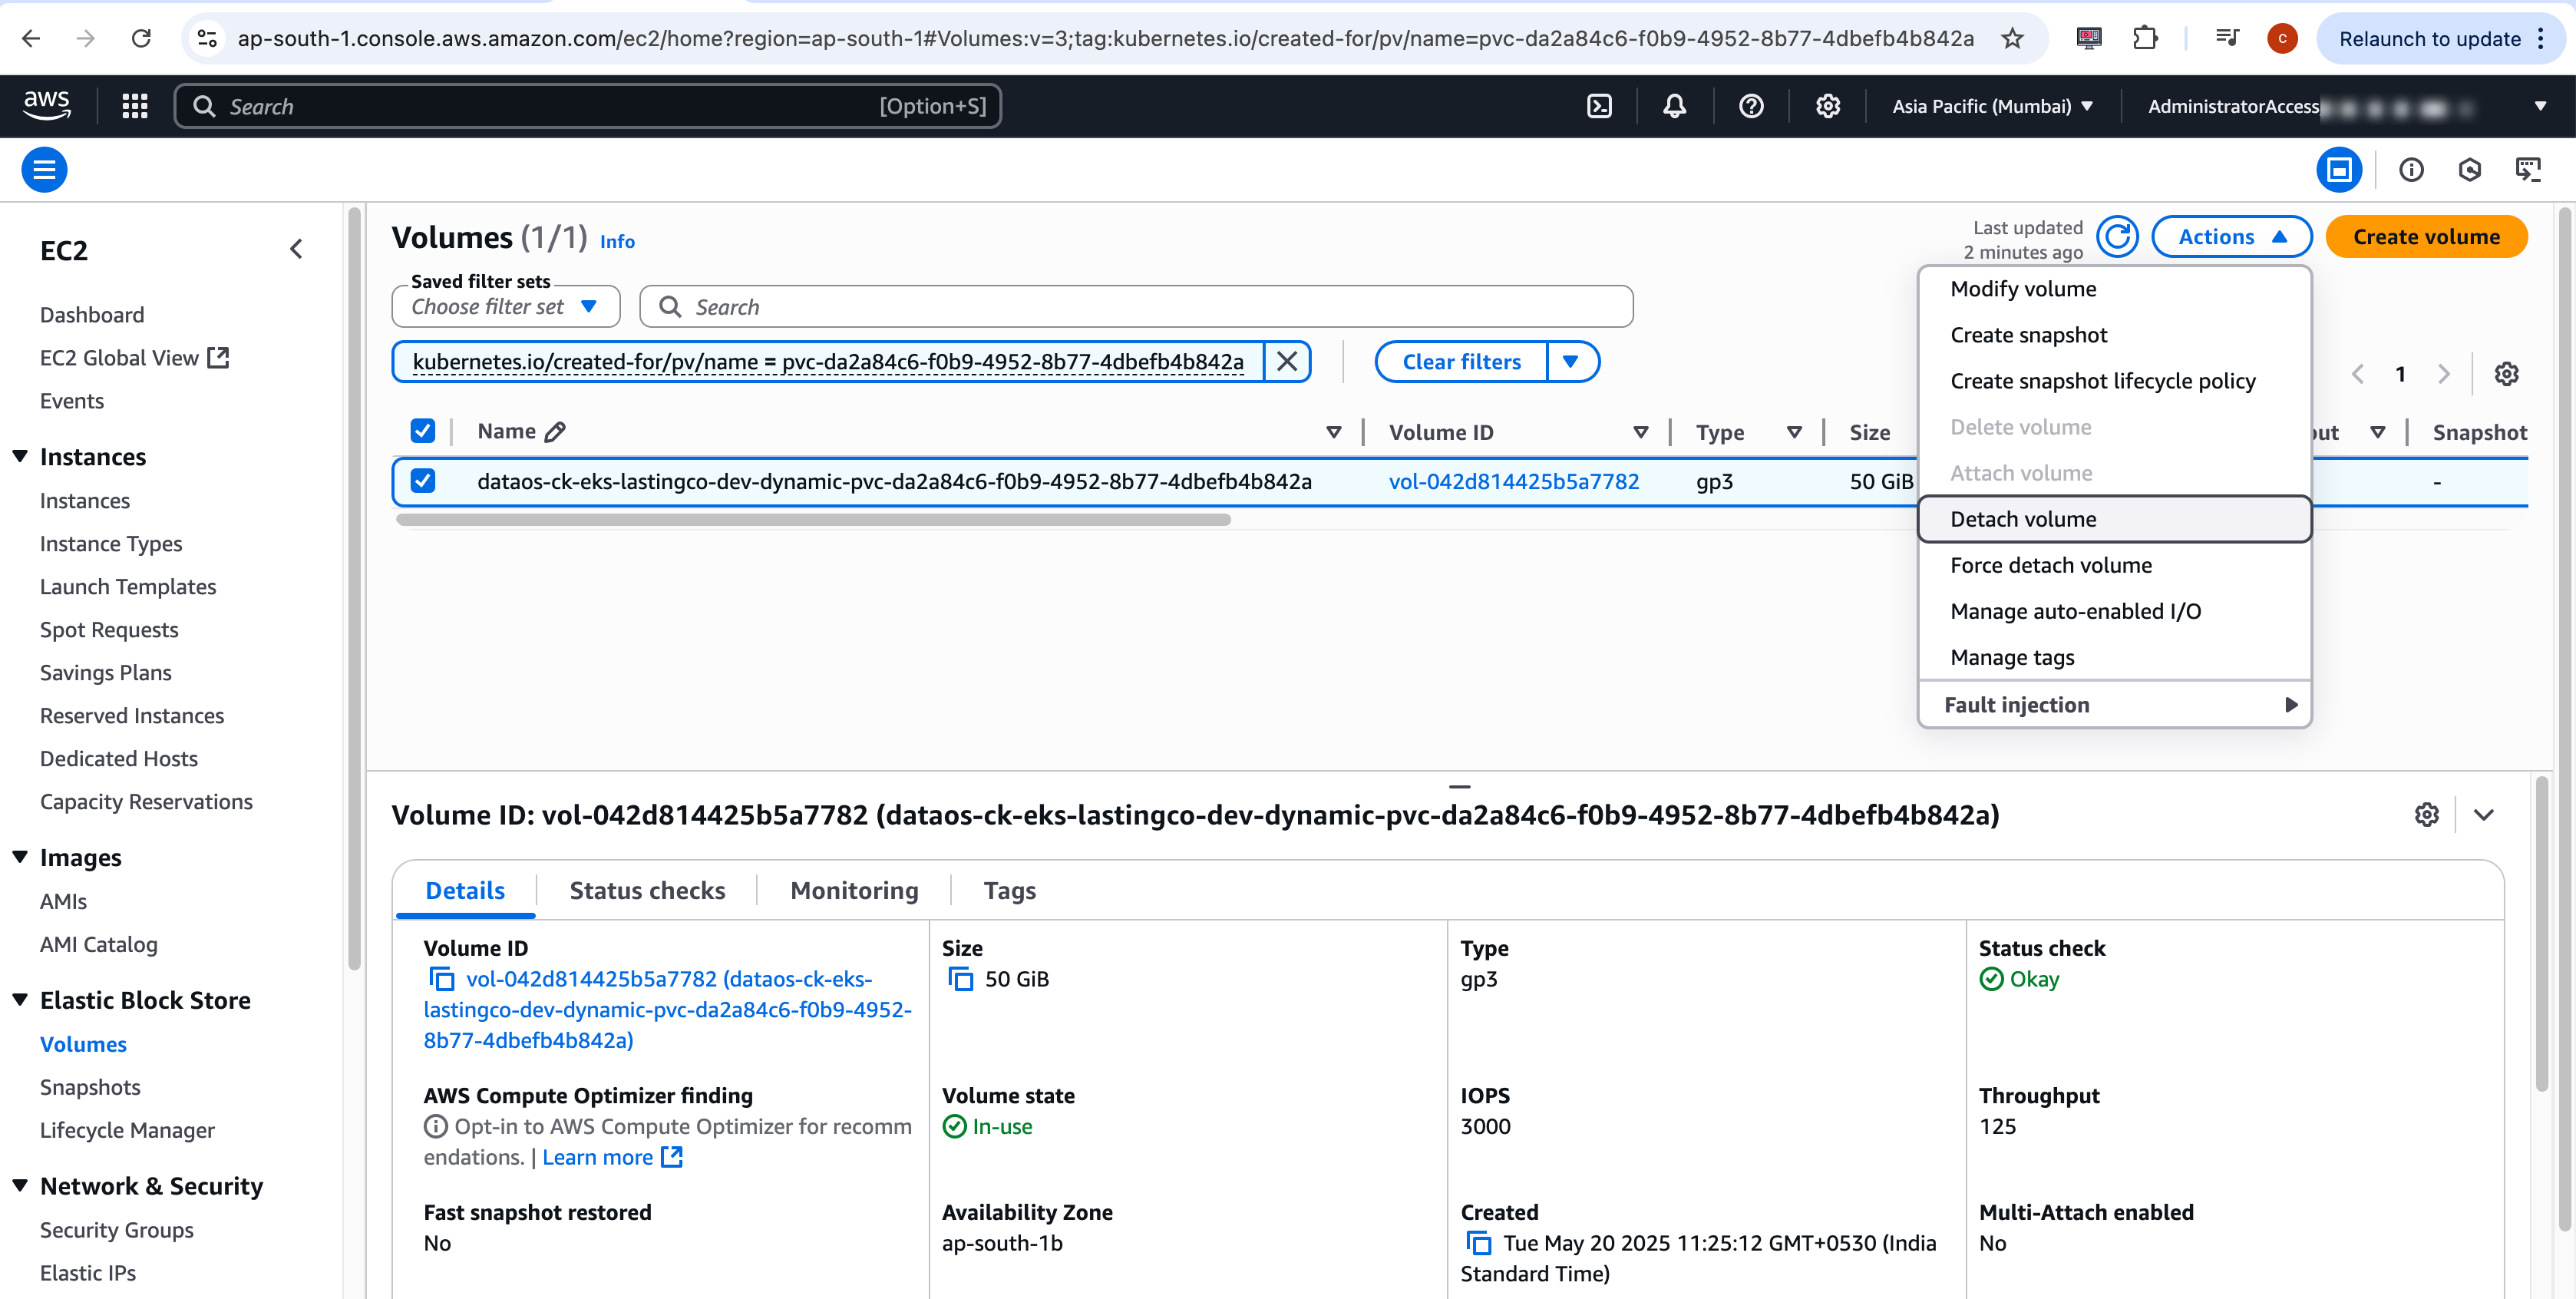The width and height of the screenshot is (2576, 1299).
Task: Open Snapshots in side navigation
Action: click(90, 1087)
